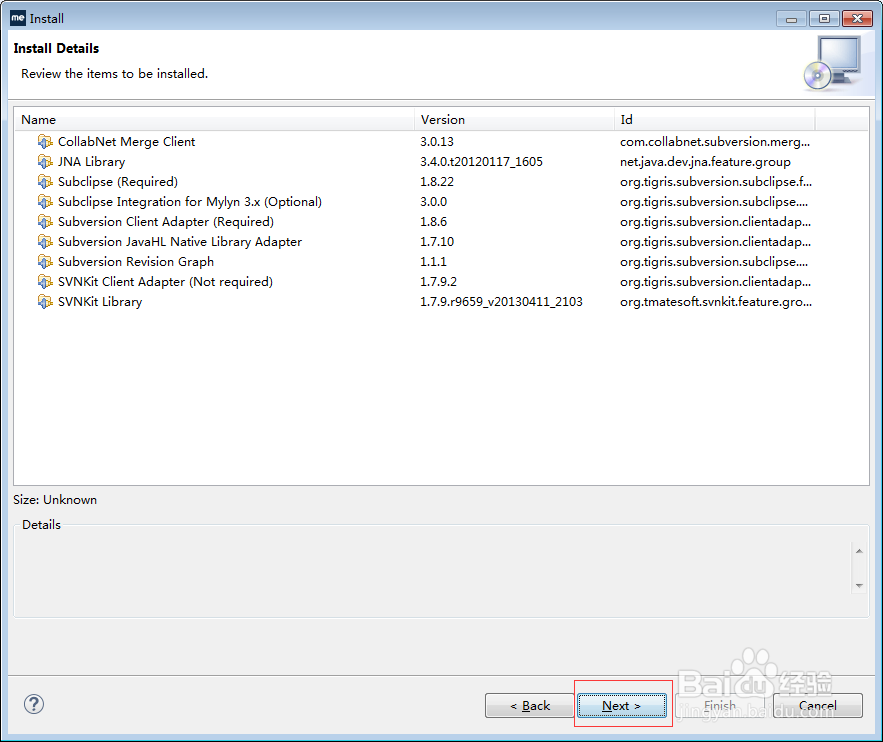Viewport: 883px width, 742px height.
Task: Select the SVNKit Library row name
Action: click(100, 302)
